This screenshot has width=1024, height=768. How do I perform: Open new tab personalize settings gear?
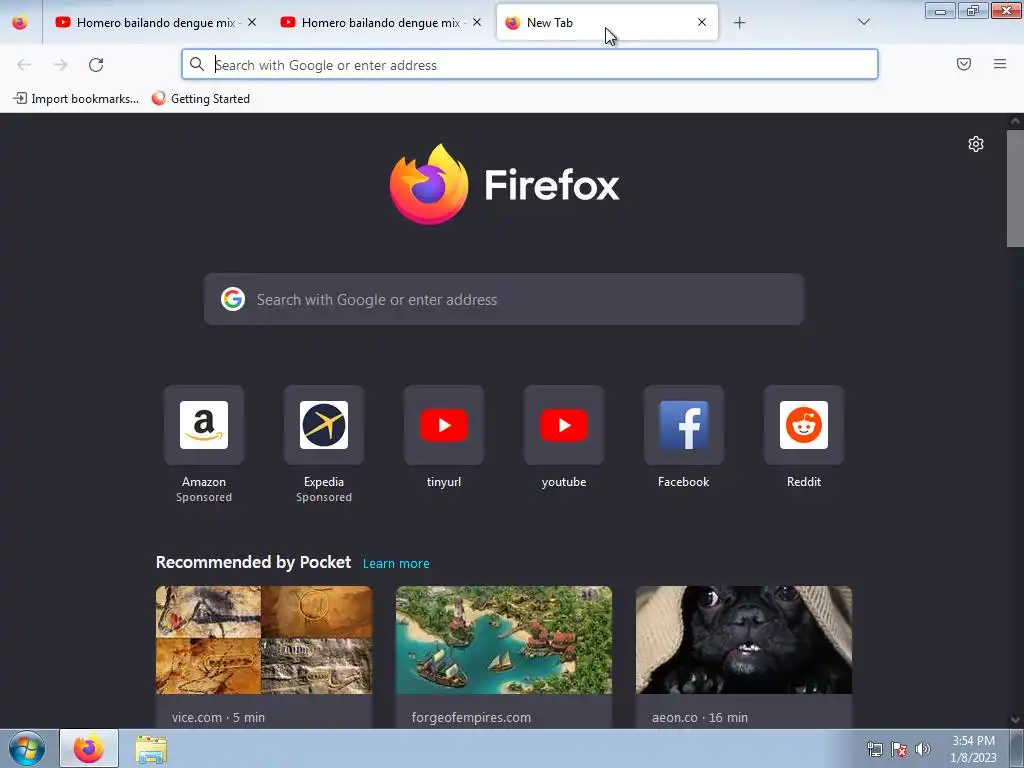click(976, 144)
